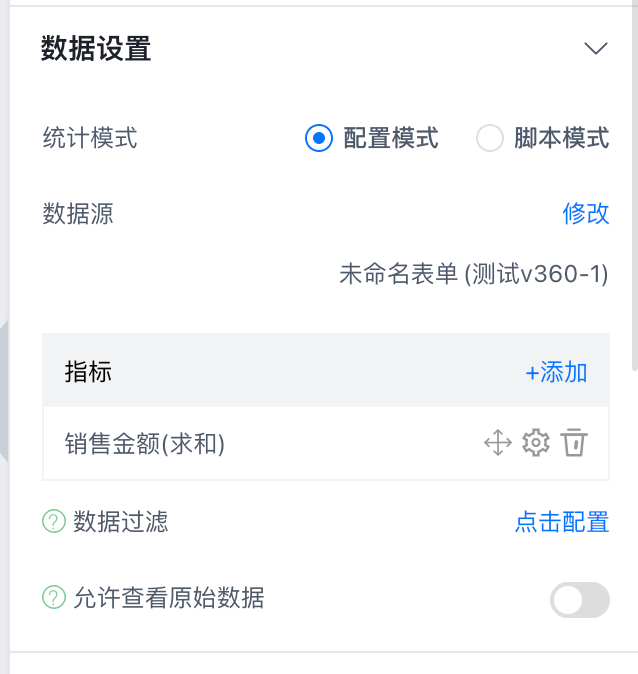Click help icon beside 数据过滤

tap(54, 521)
